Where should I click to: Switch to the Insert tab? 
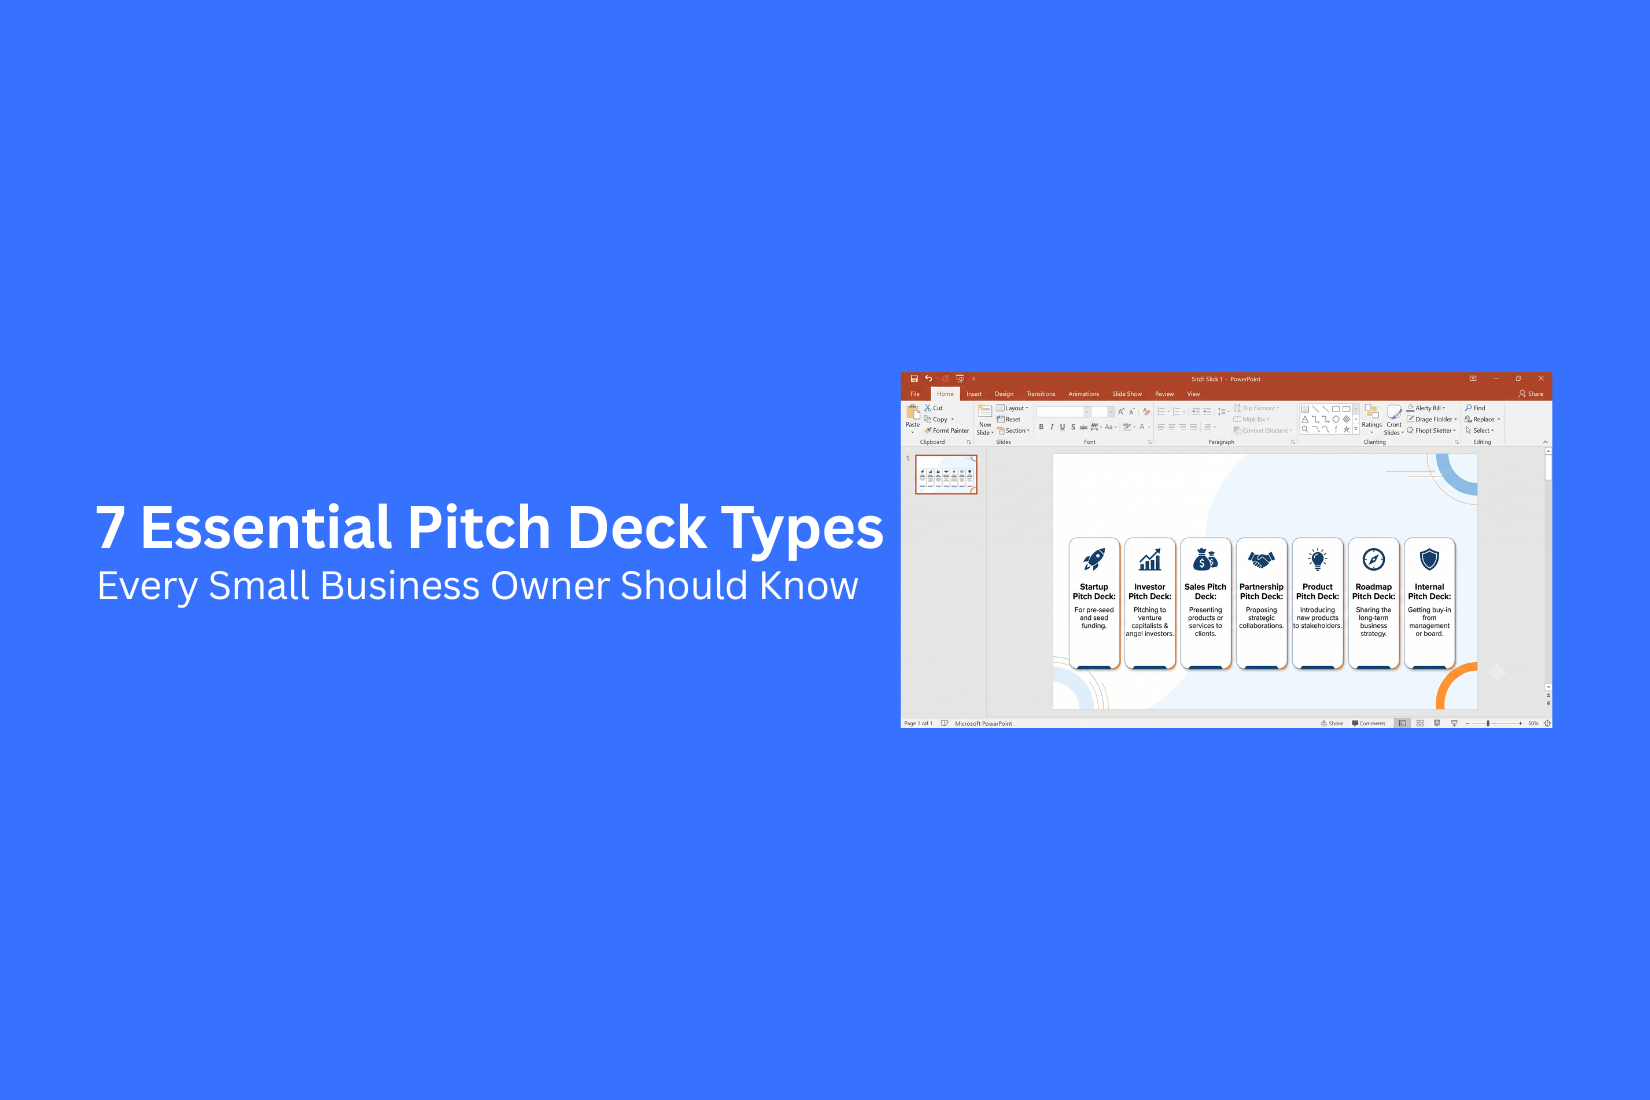pos(974,394)
